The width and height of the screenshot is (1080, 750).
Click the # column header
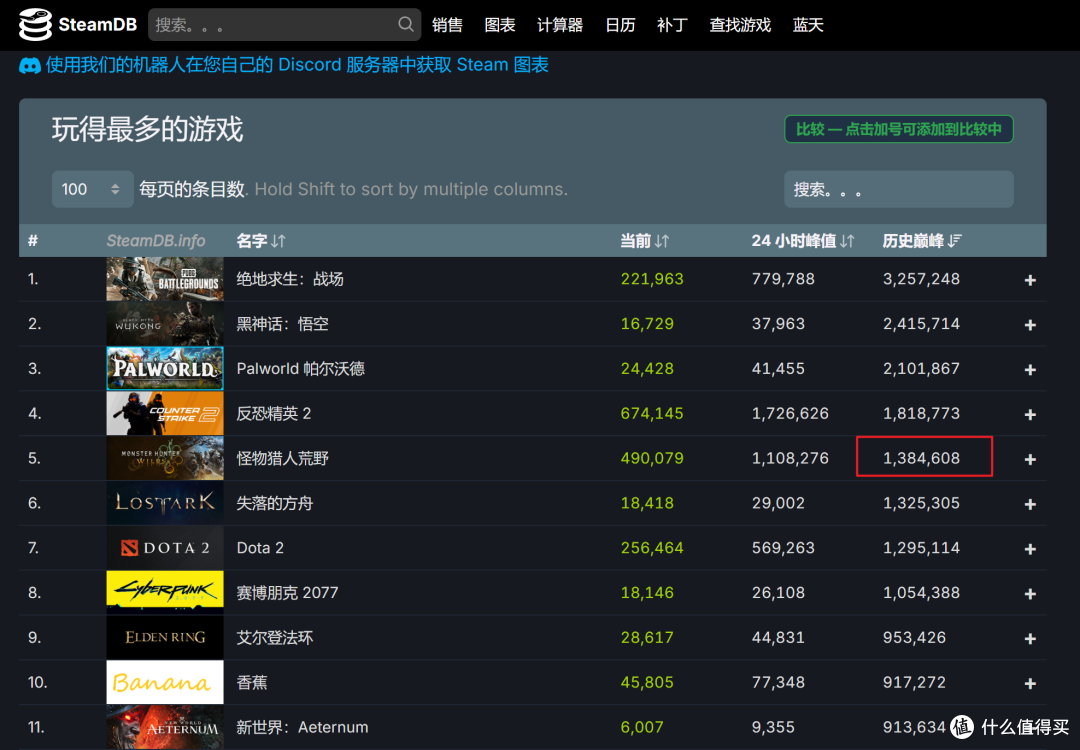[x=33, y=241]
